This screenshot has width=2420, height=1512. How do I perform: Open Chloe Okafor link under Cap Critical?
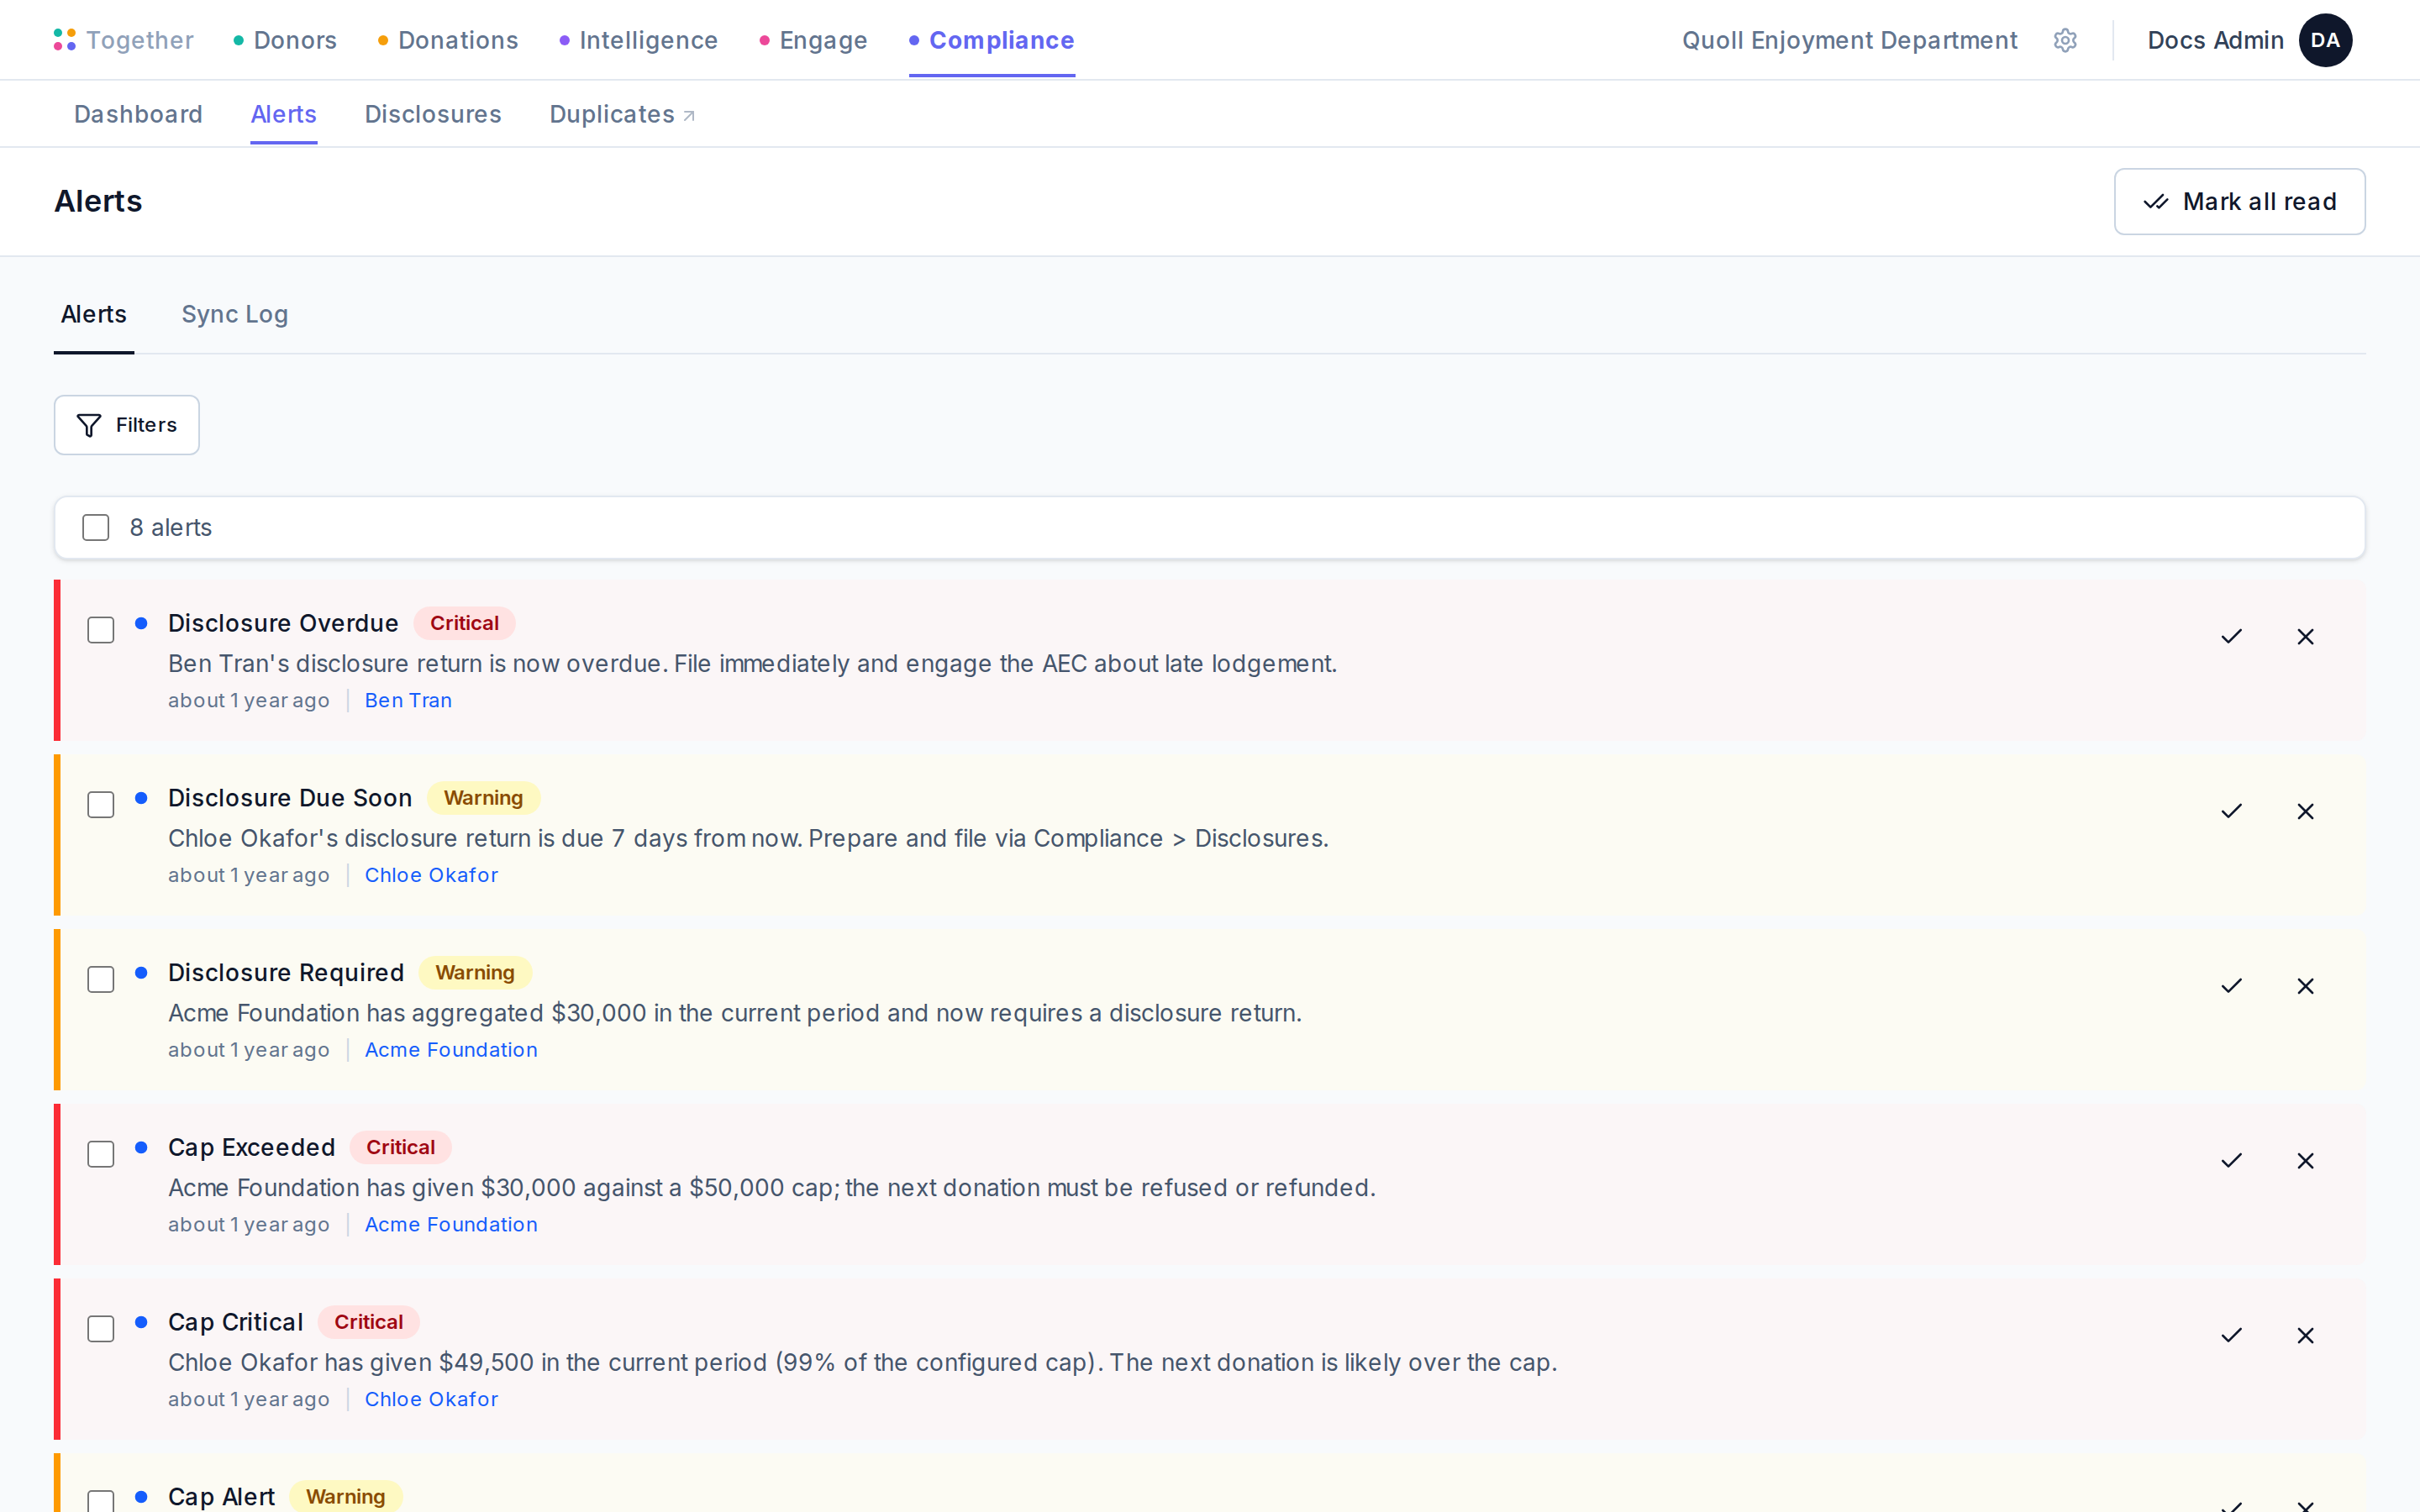(x=431, y=1399)
